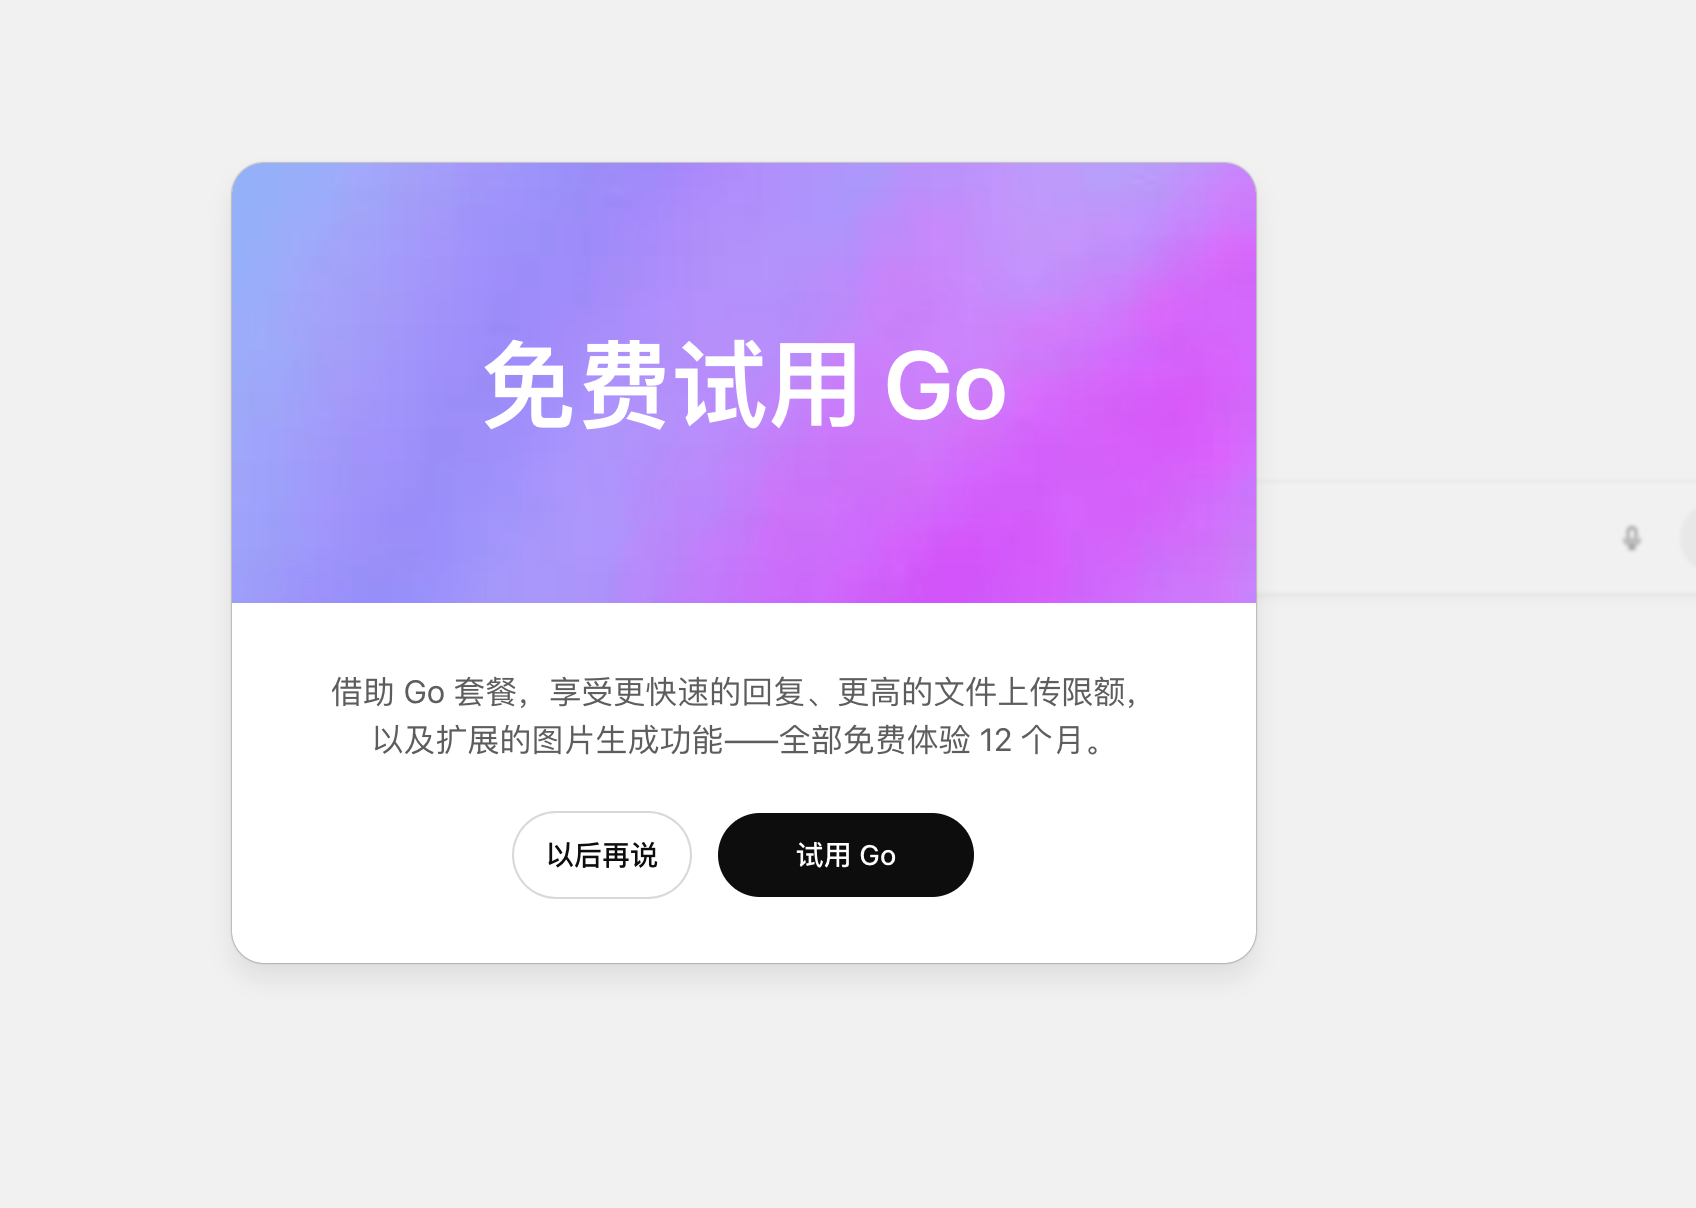The image size is (1696, 1208).
Task: Click the partially visible round voice button
Action: 1689,538
